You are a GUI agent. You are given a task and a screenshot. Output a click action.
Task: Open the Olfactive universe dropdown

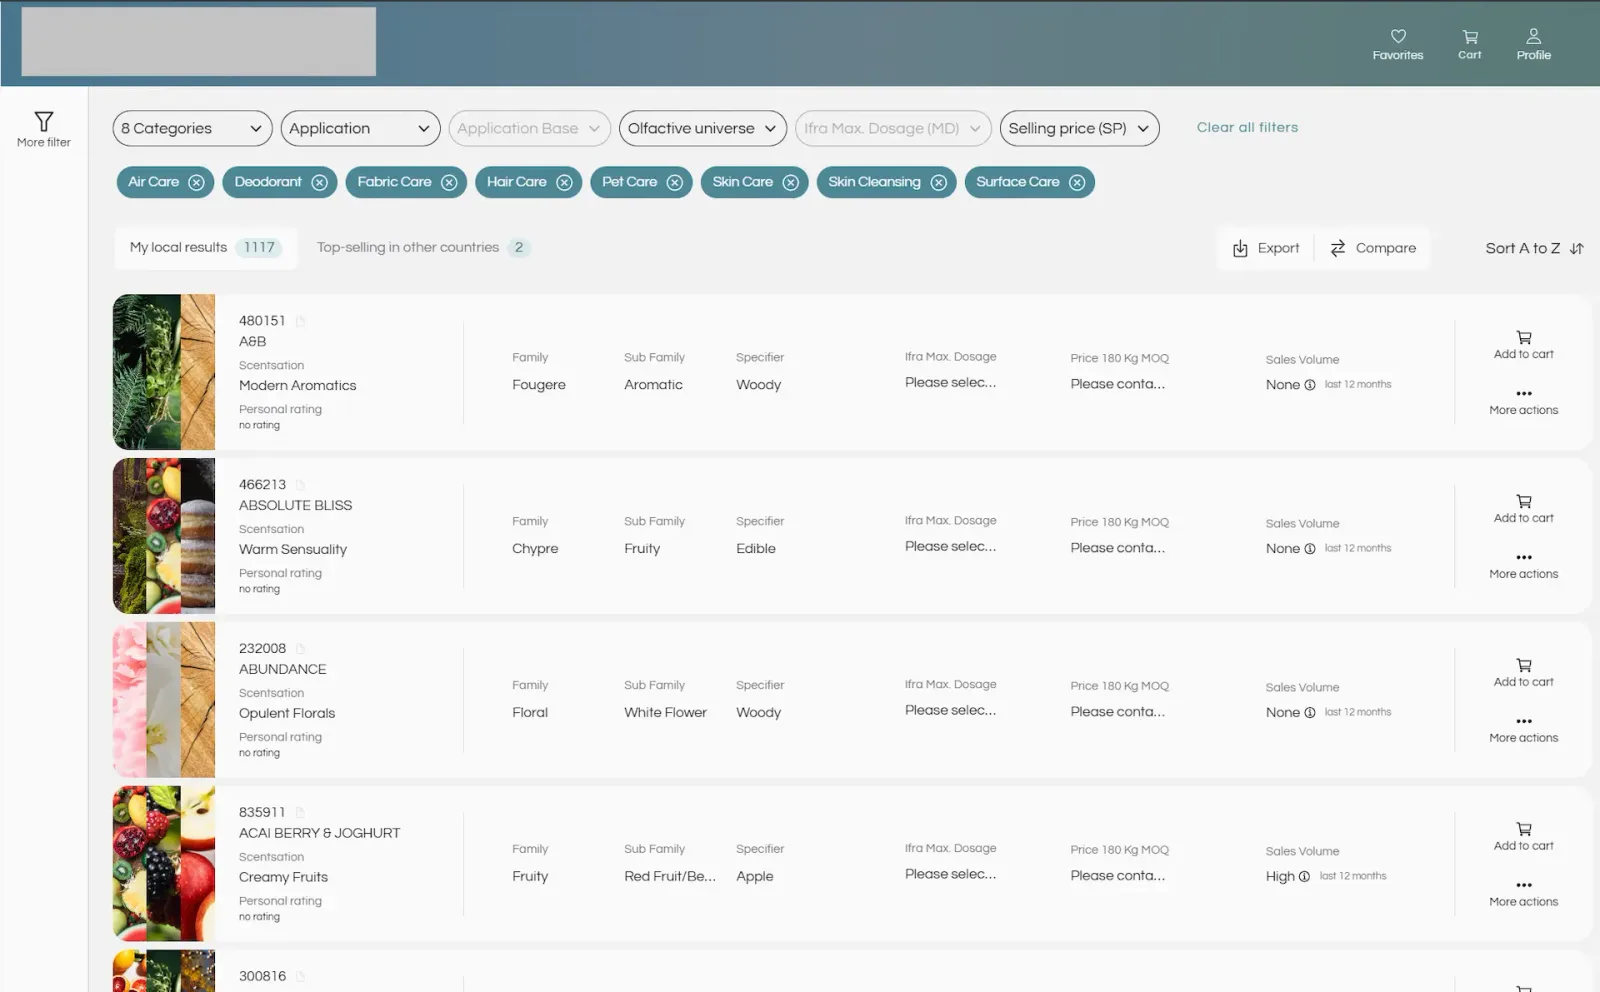point(702,128)
